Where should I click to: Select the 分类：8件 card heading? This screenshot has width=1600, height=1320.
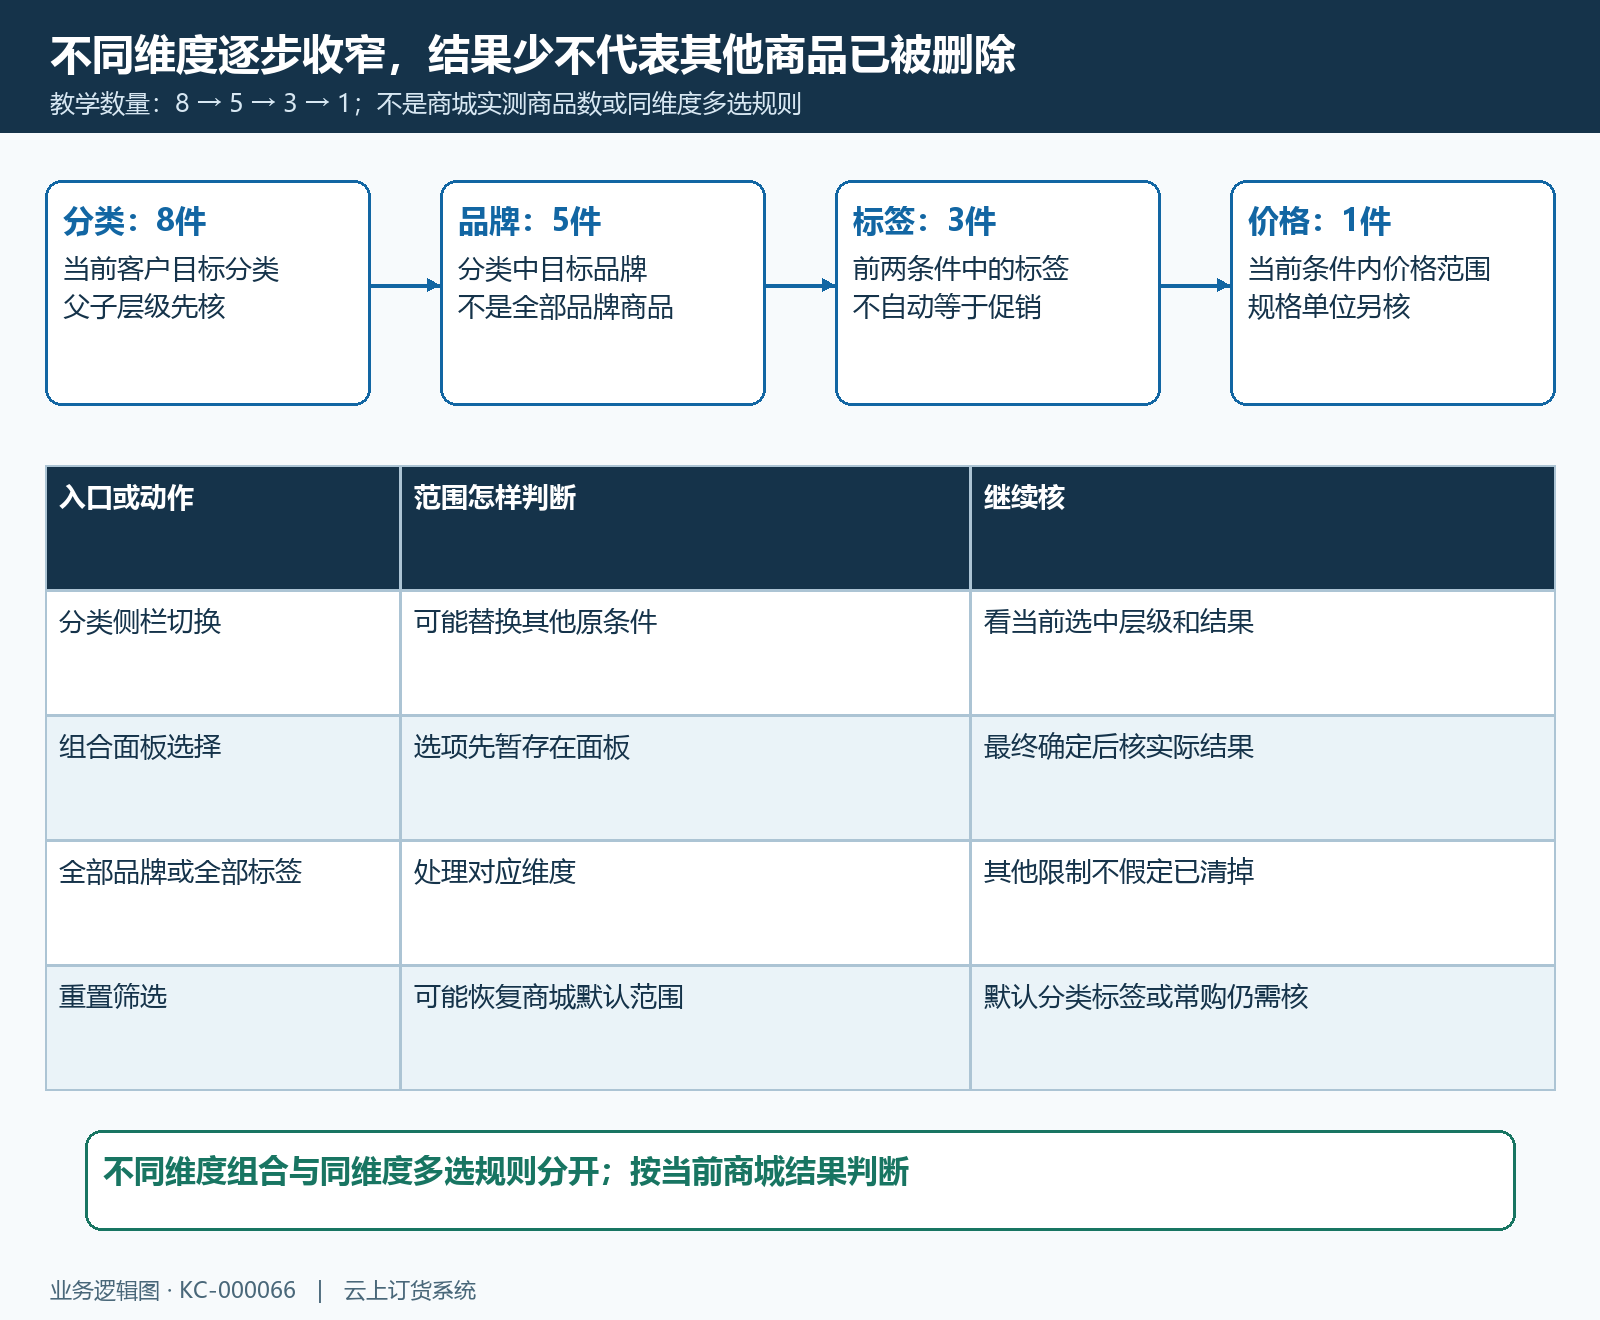(134, 221)
